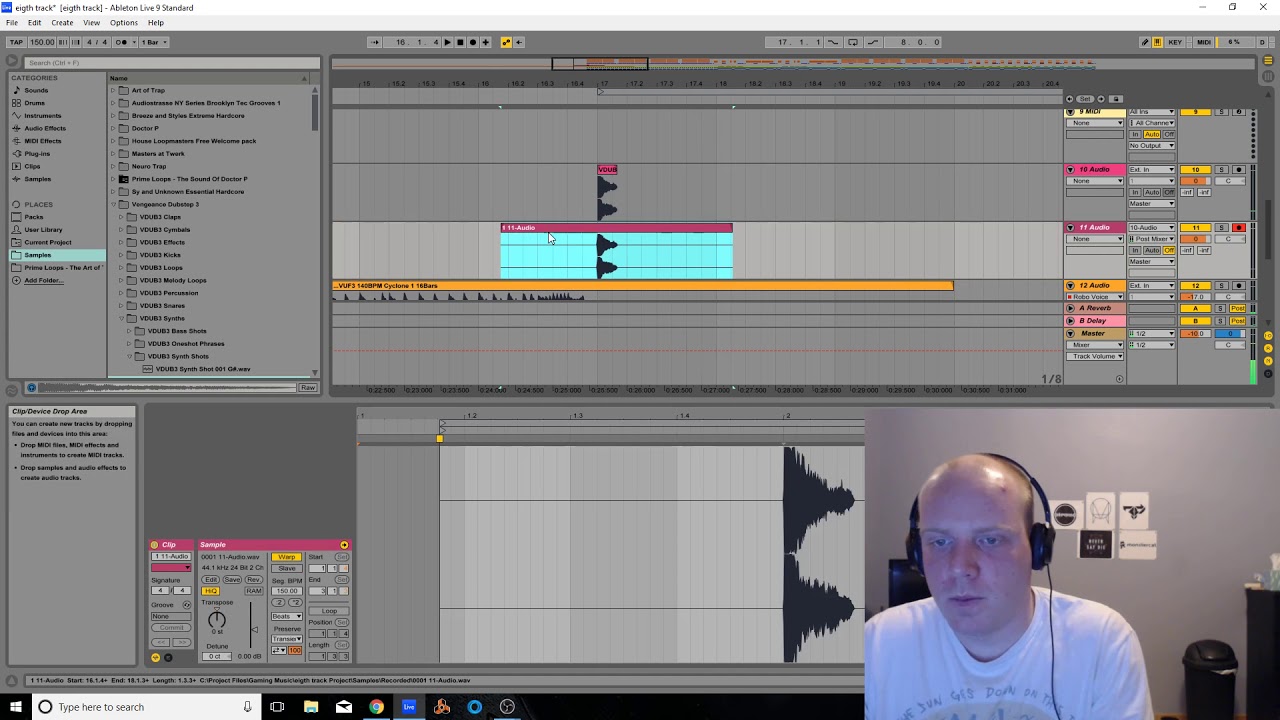Toggle the Warp button on
Viewport: 1280px width, 720px height.
(287, 557)
